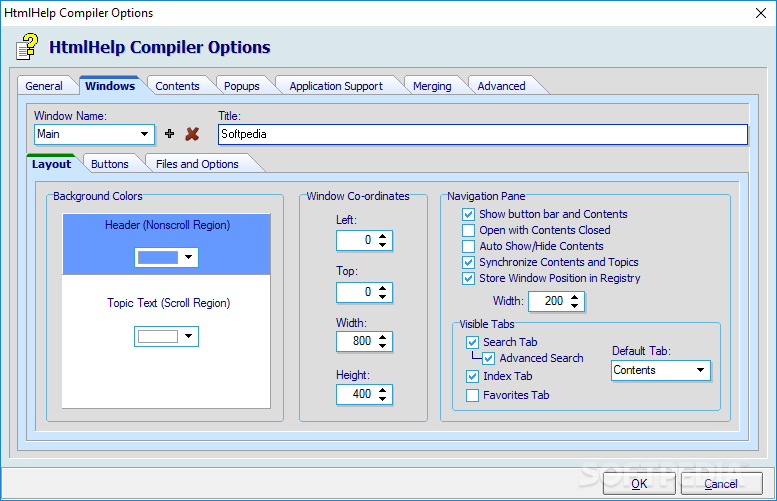
Task: Click the blue Header color swatch
Action: [x=158, y=257]
